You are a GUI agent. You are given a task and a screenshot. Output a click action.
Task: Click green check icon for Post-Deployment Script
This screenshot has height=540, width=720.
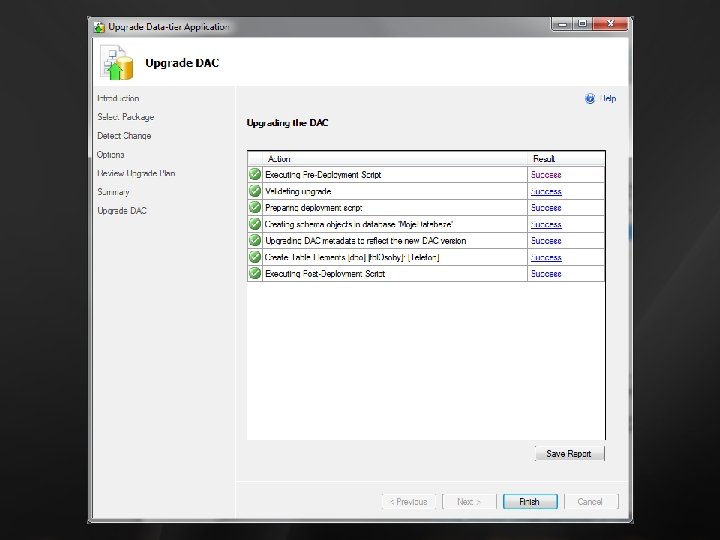[x=255, y=274]
